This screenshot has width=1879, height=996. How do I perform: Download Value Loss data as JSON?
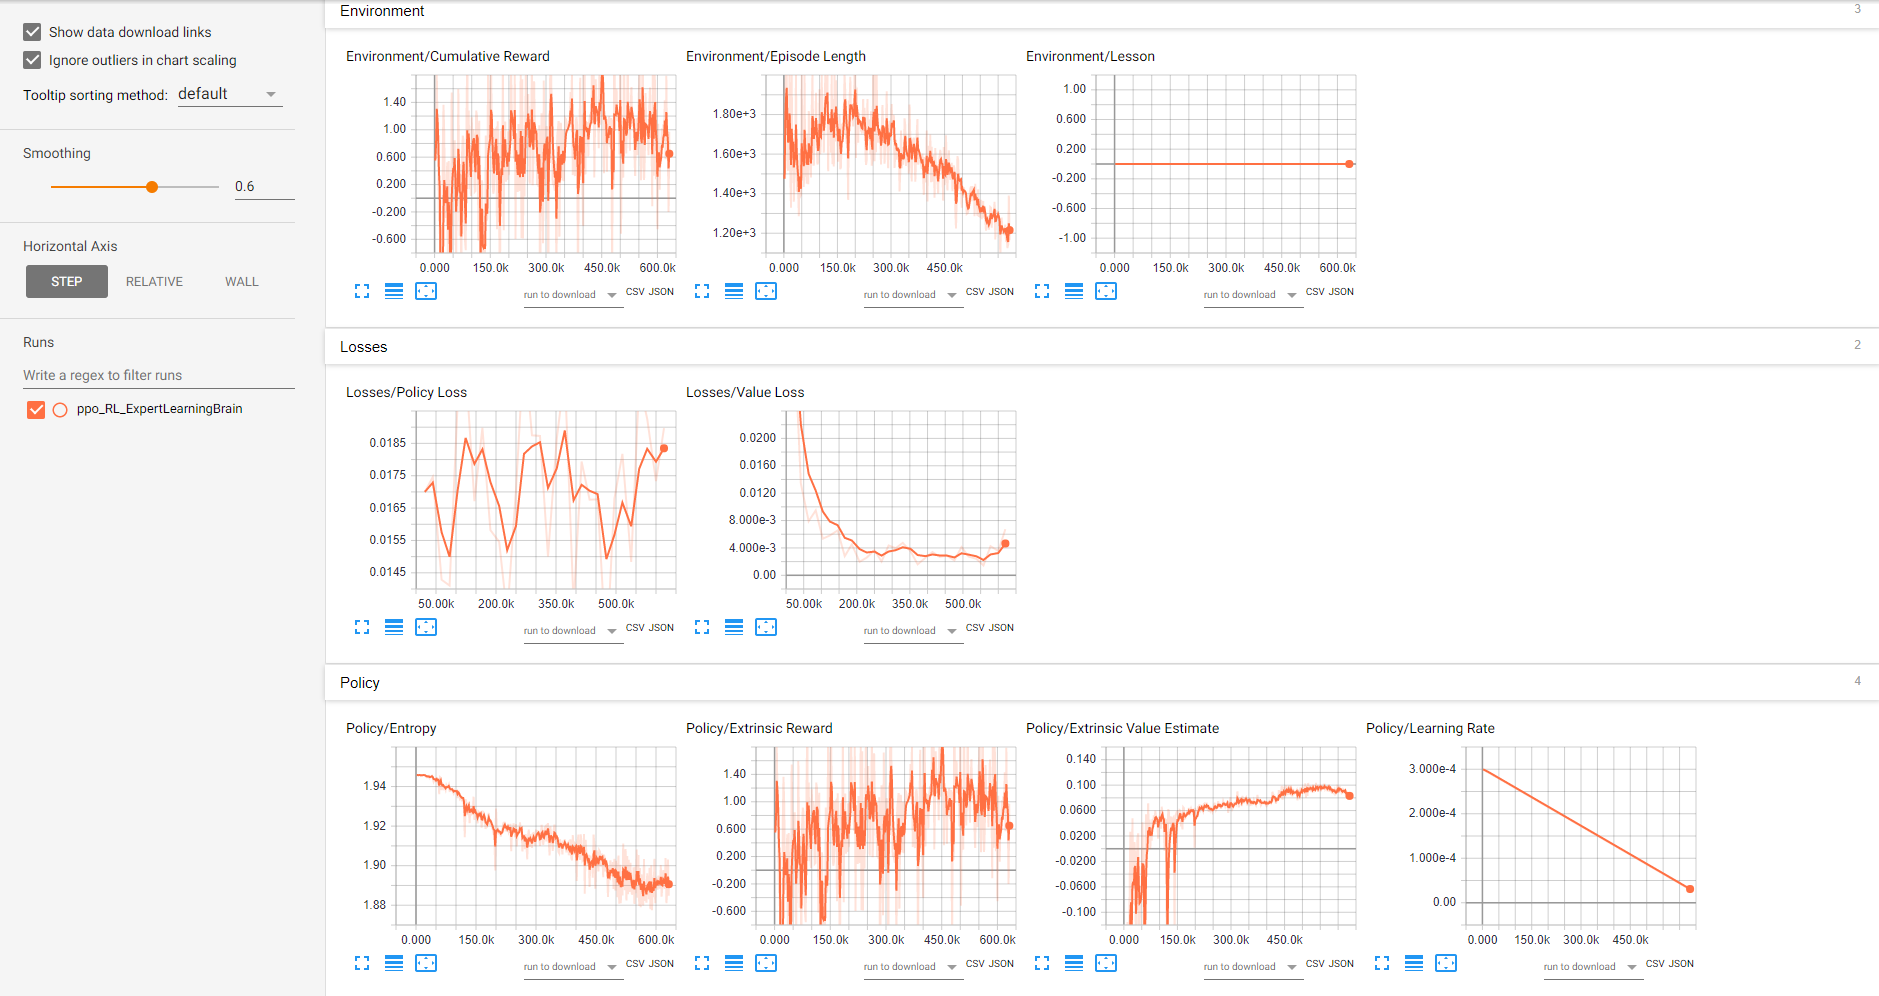pyautogui.click(x=1001, y=628)
